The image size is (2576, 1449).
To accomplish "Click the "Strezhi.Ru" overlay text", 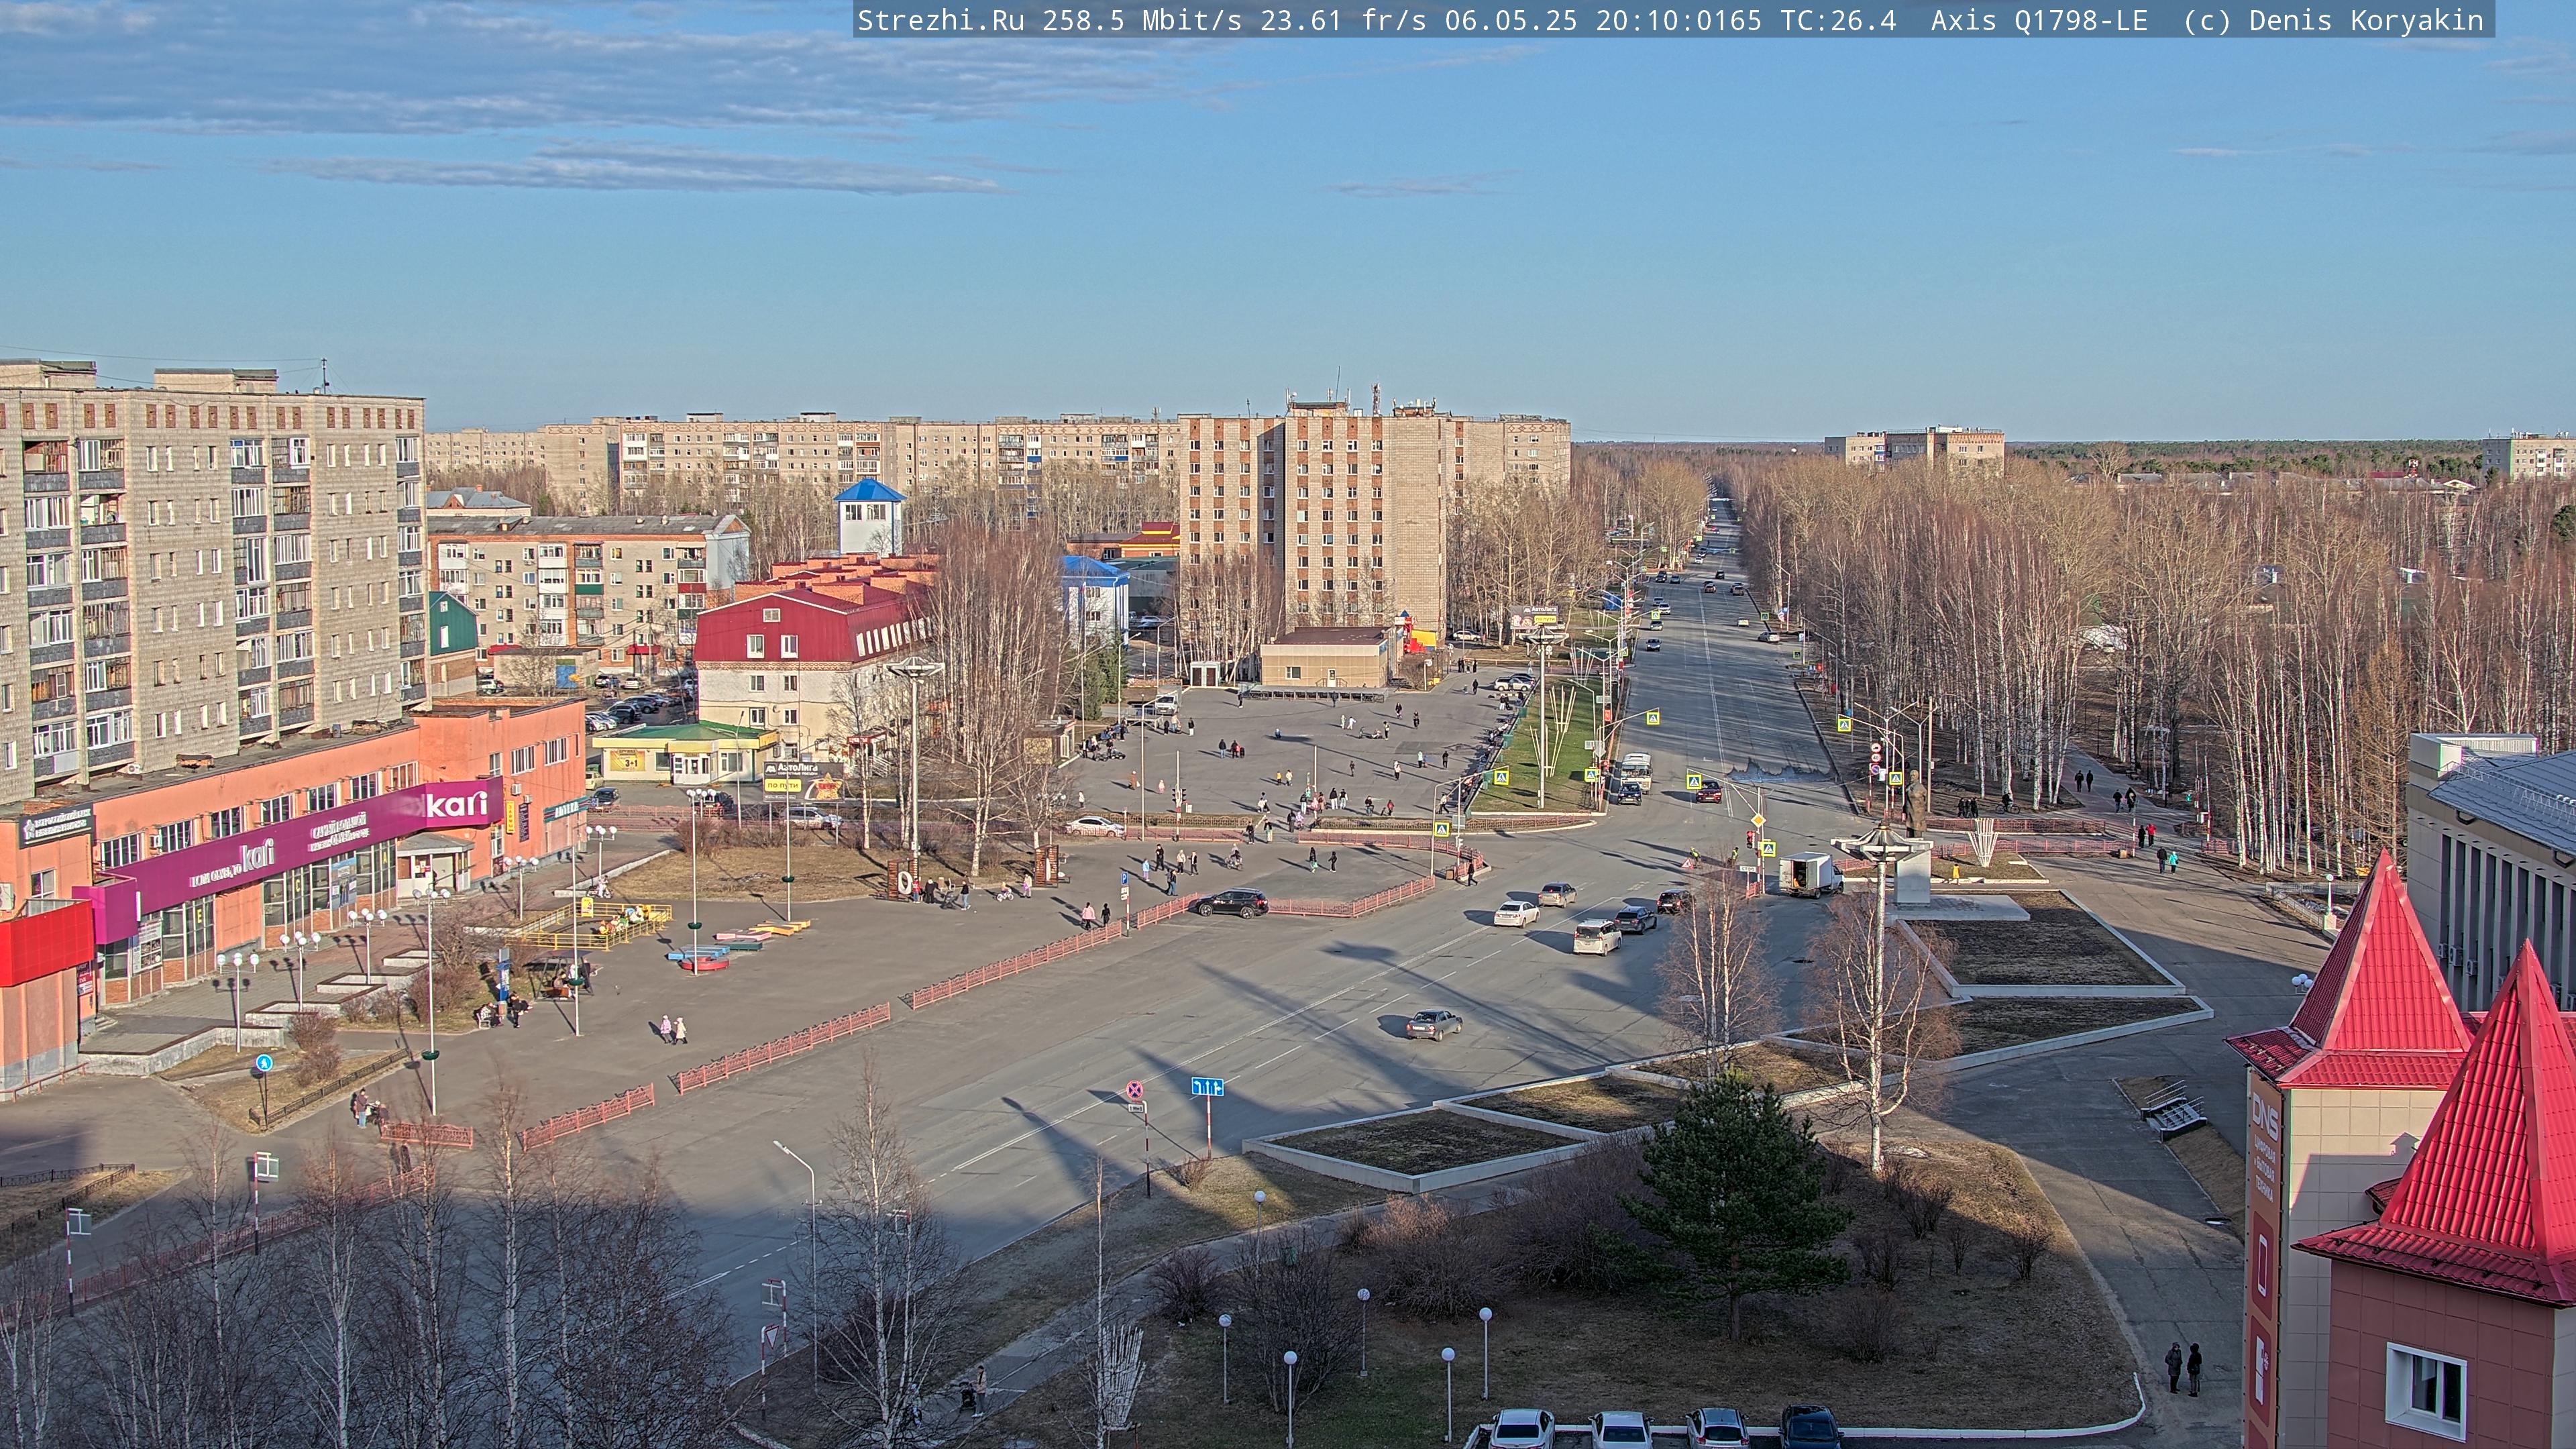I will [941, 21].
